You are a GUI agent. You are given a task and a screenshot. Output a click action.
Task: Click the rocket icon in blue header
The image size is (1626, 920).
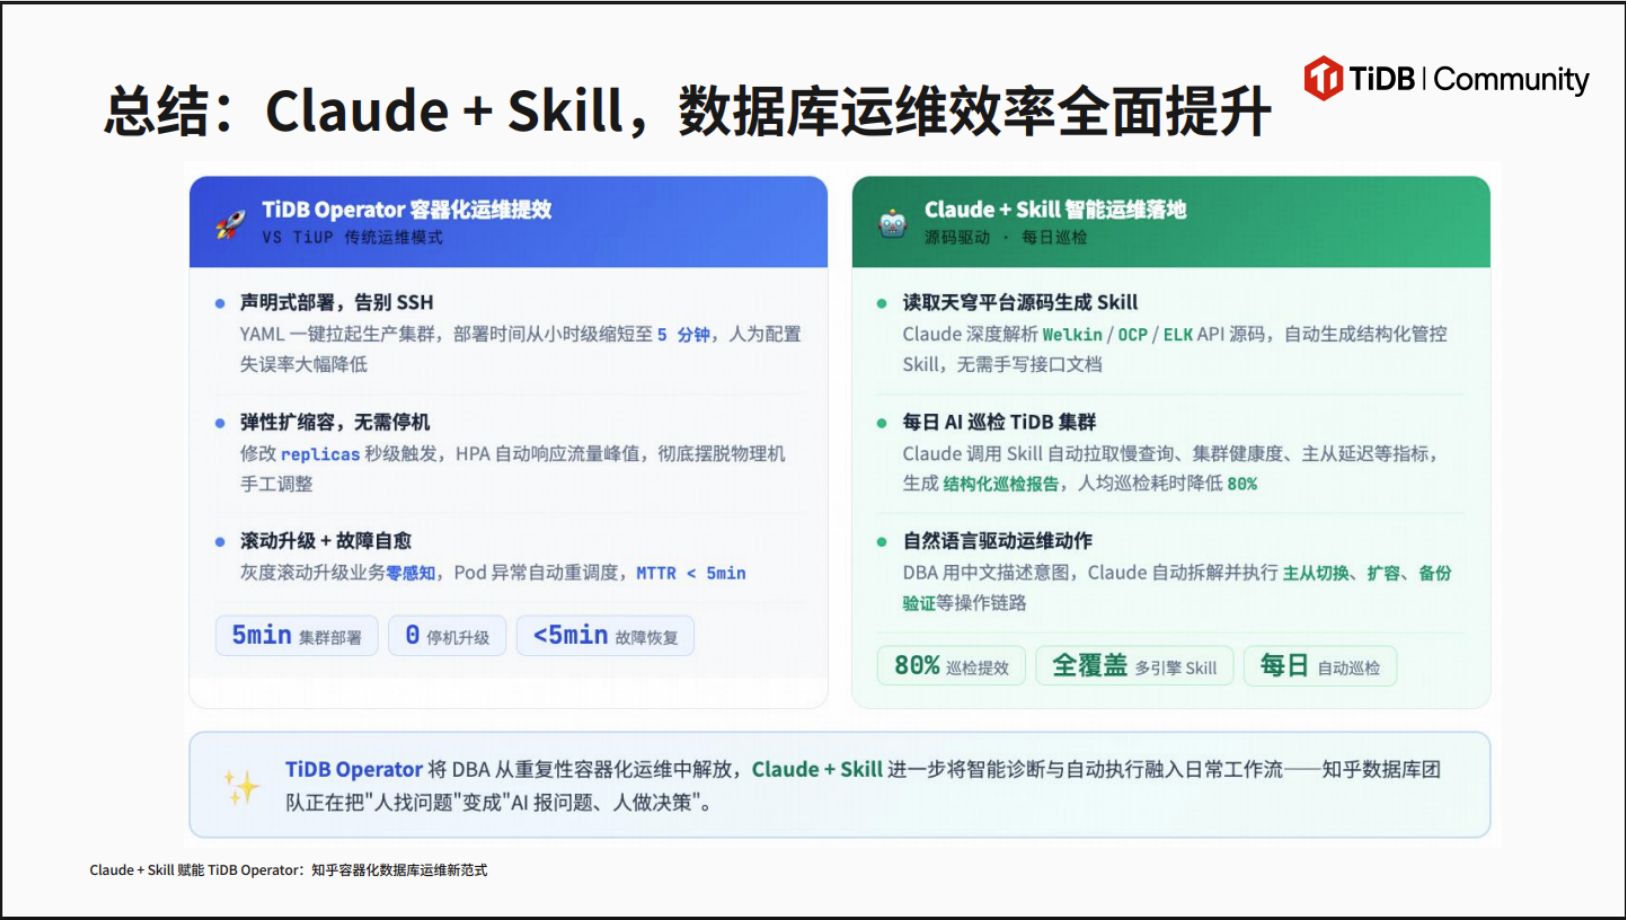230,223
